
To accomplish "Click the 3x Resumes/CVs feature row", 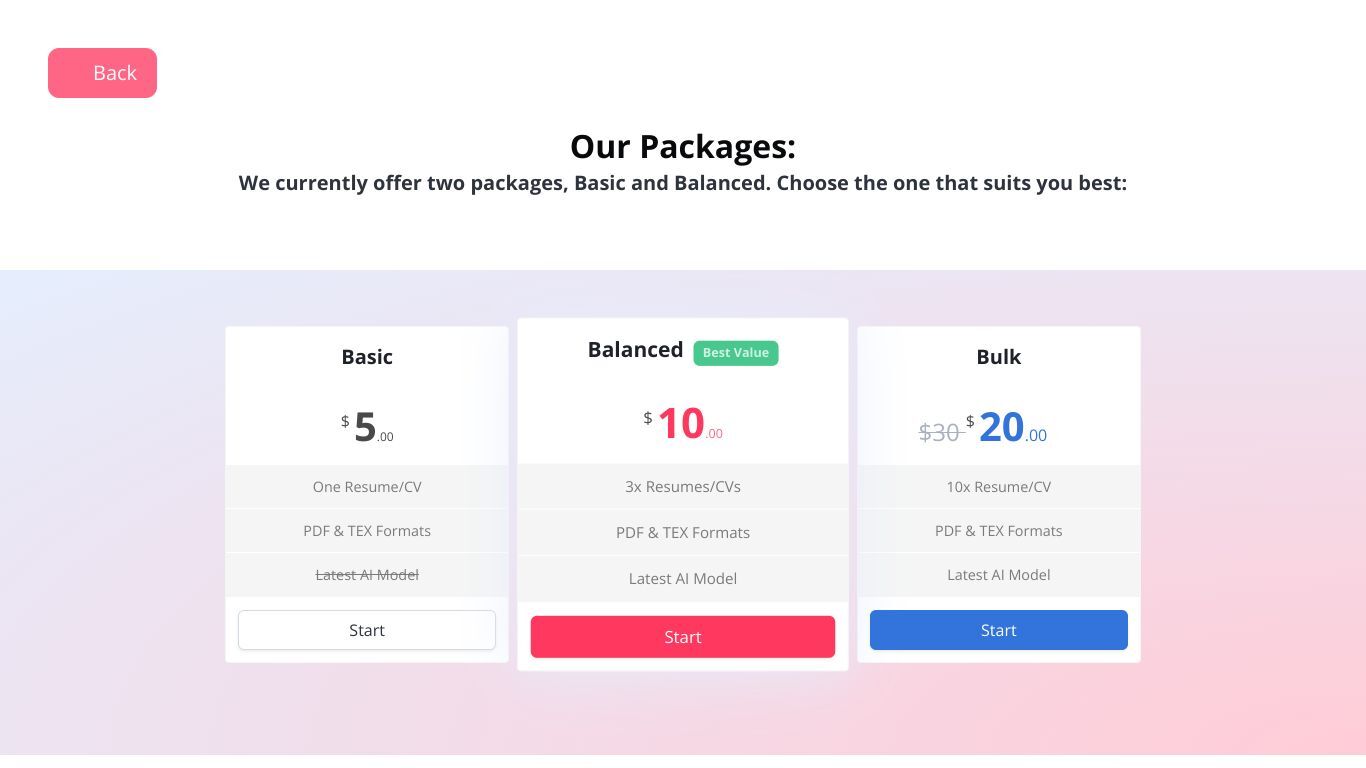I will [x=683, y=487].
